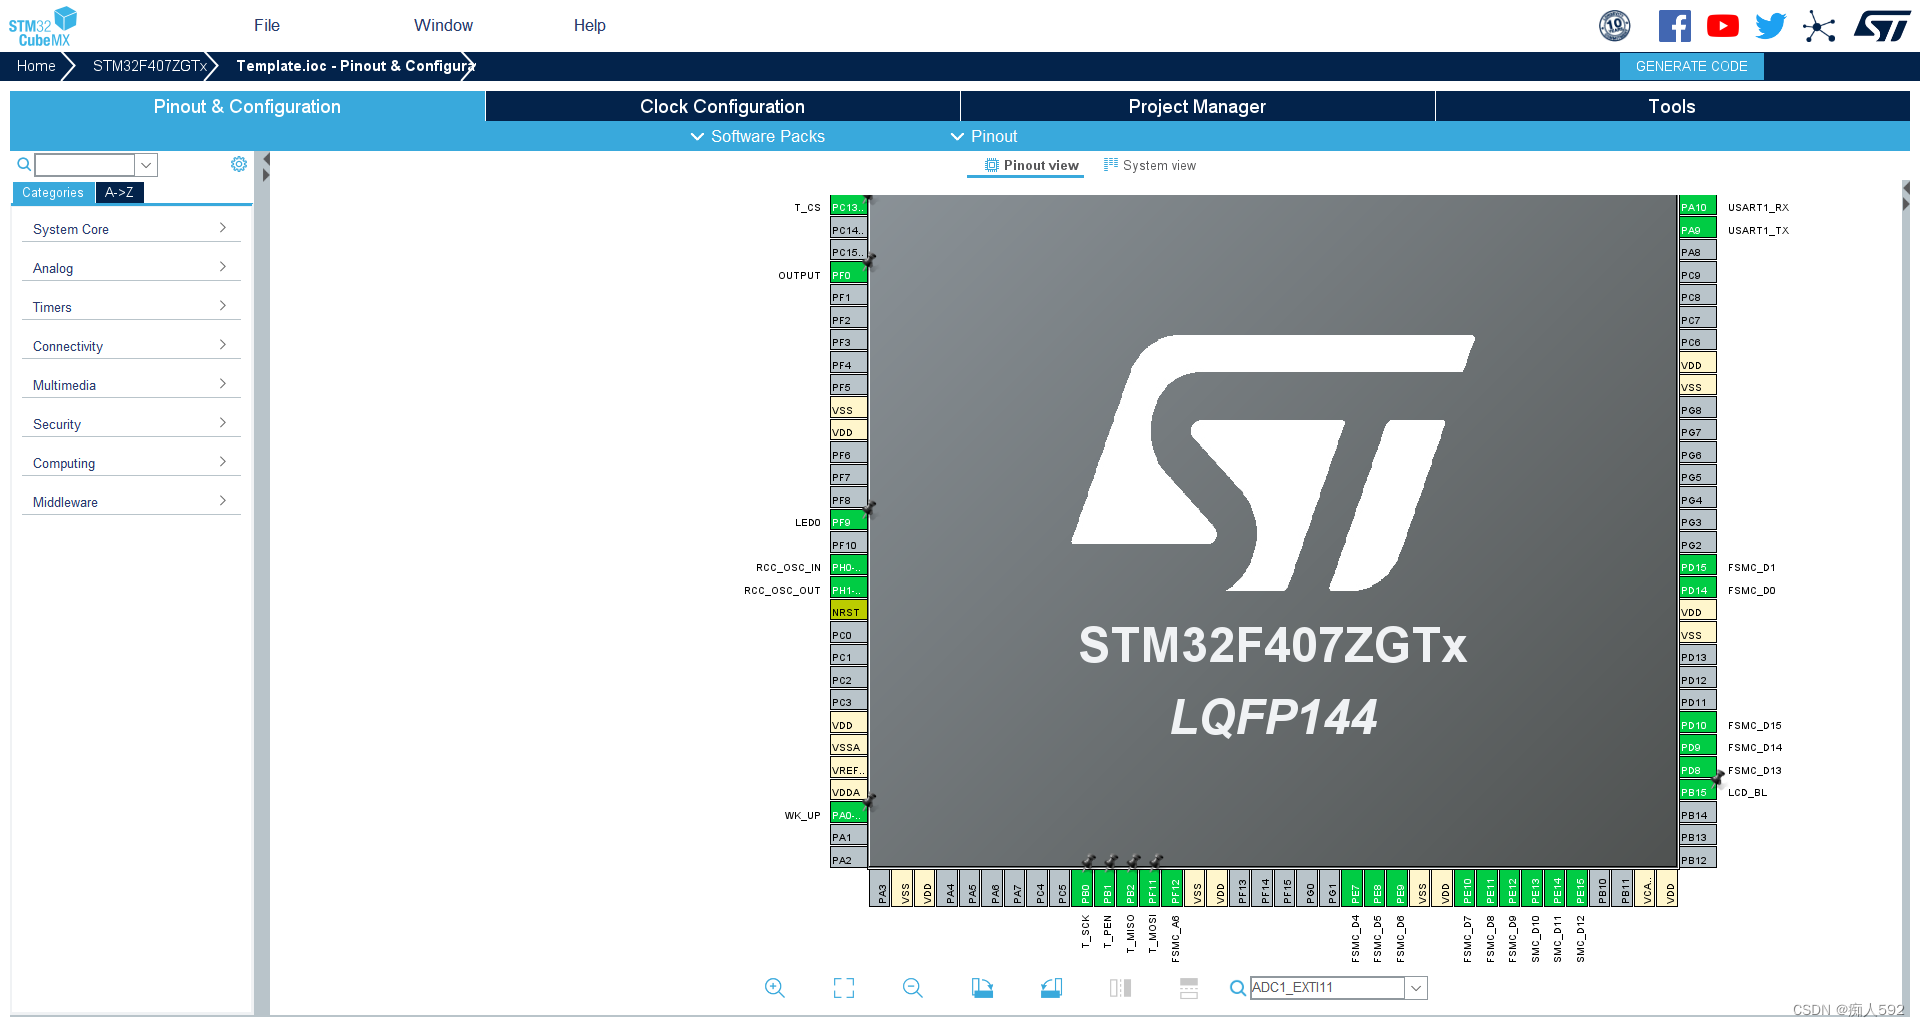Select the green PF9 pin (LED0)

[x=849, y=522]
